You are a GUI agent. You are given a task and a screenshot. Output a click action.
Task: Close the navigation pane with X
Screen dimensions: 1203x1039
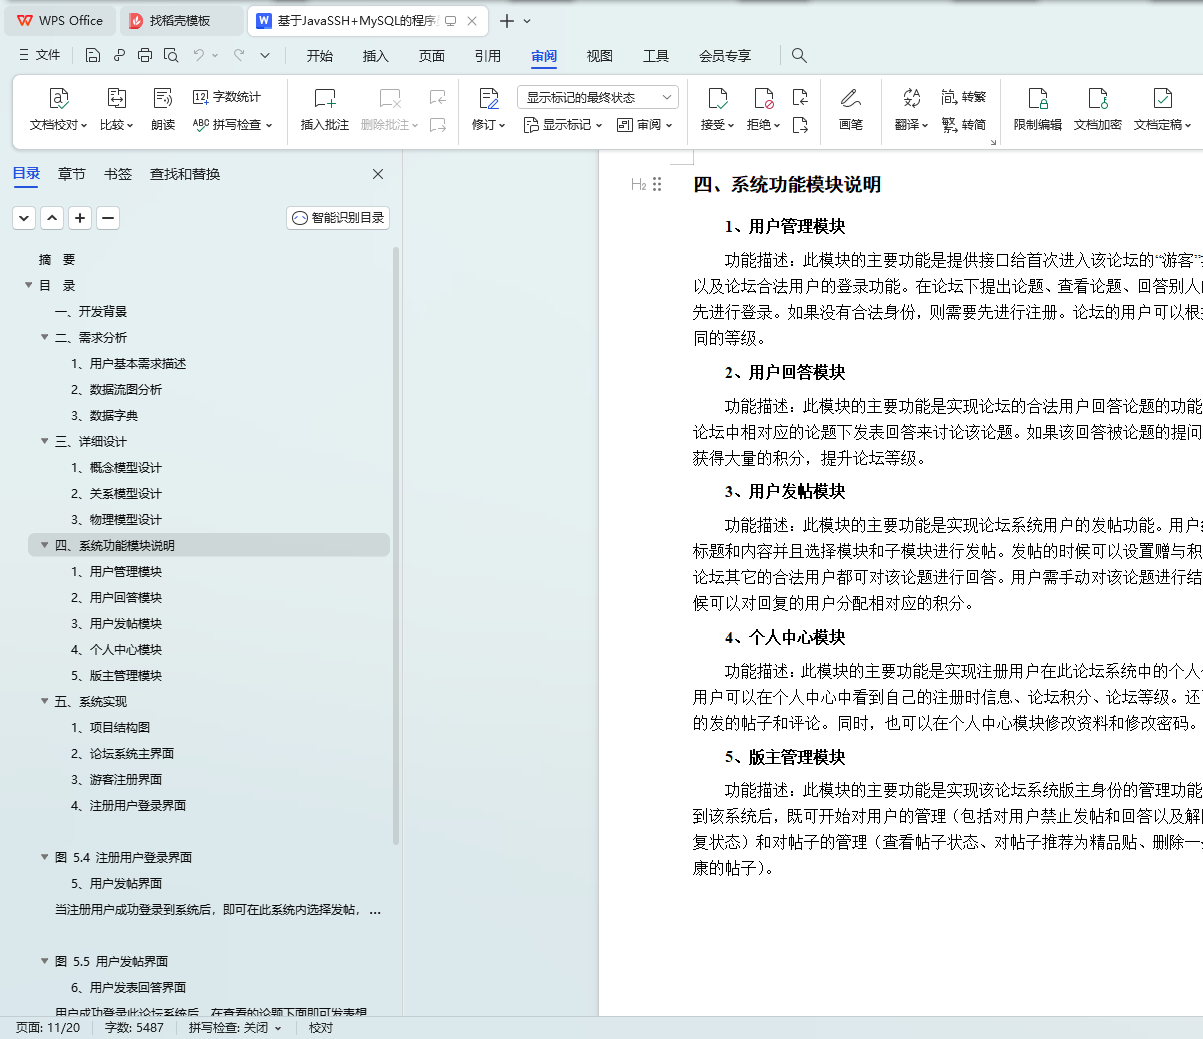378,174
